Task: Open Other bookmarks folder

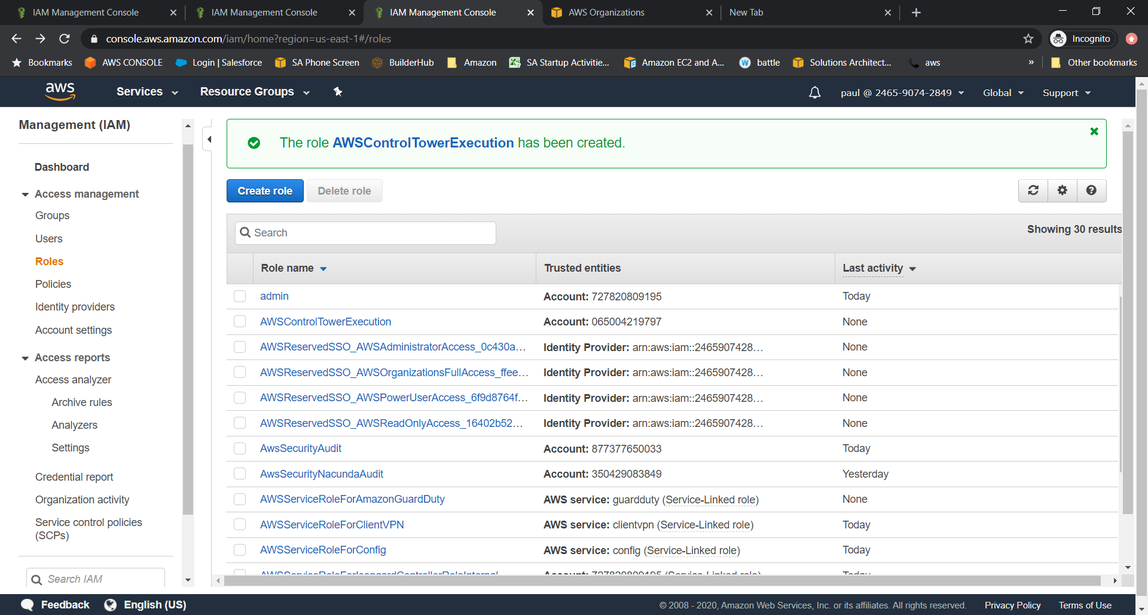Action: click(x=1093, y=62)
